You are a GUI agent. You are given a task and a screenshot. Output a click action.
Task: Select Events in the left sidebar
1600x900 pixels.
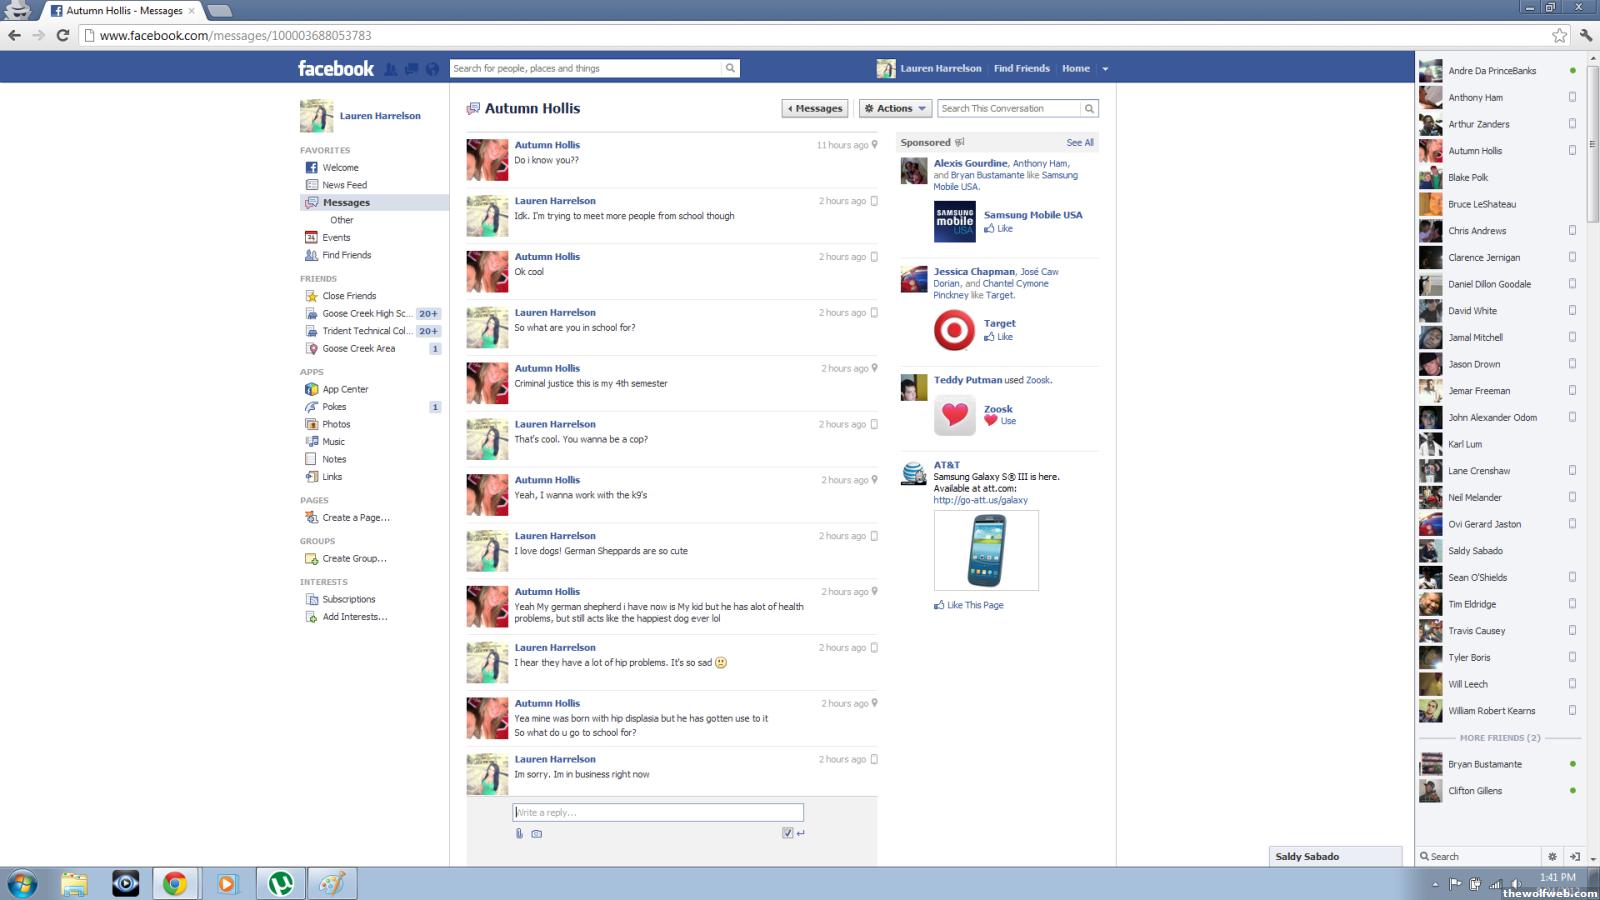[336, 238]
